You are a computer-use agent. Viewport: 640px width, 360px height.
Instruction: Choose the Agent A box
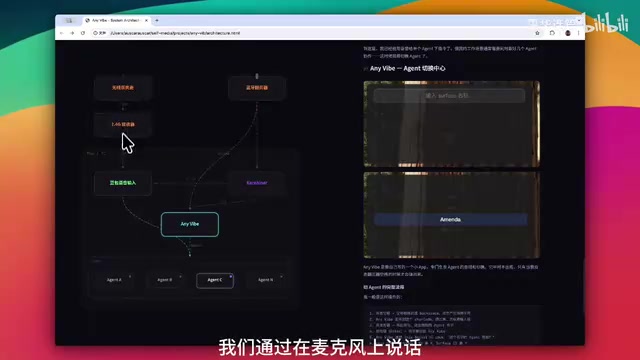click(x=114, y=280)
